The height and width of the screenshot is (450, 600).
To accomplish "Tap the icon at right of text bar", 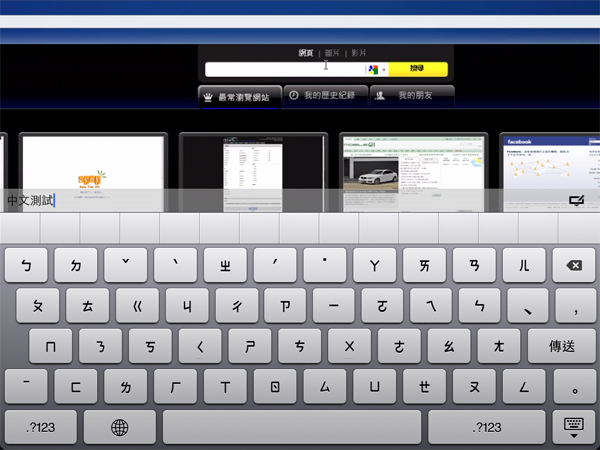I will 576,200.
